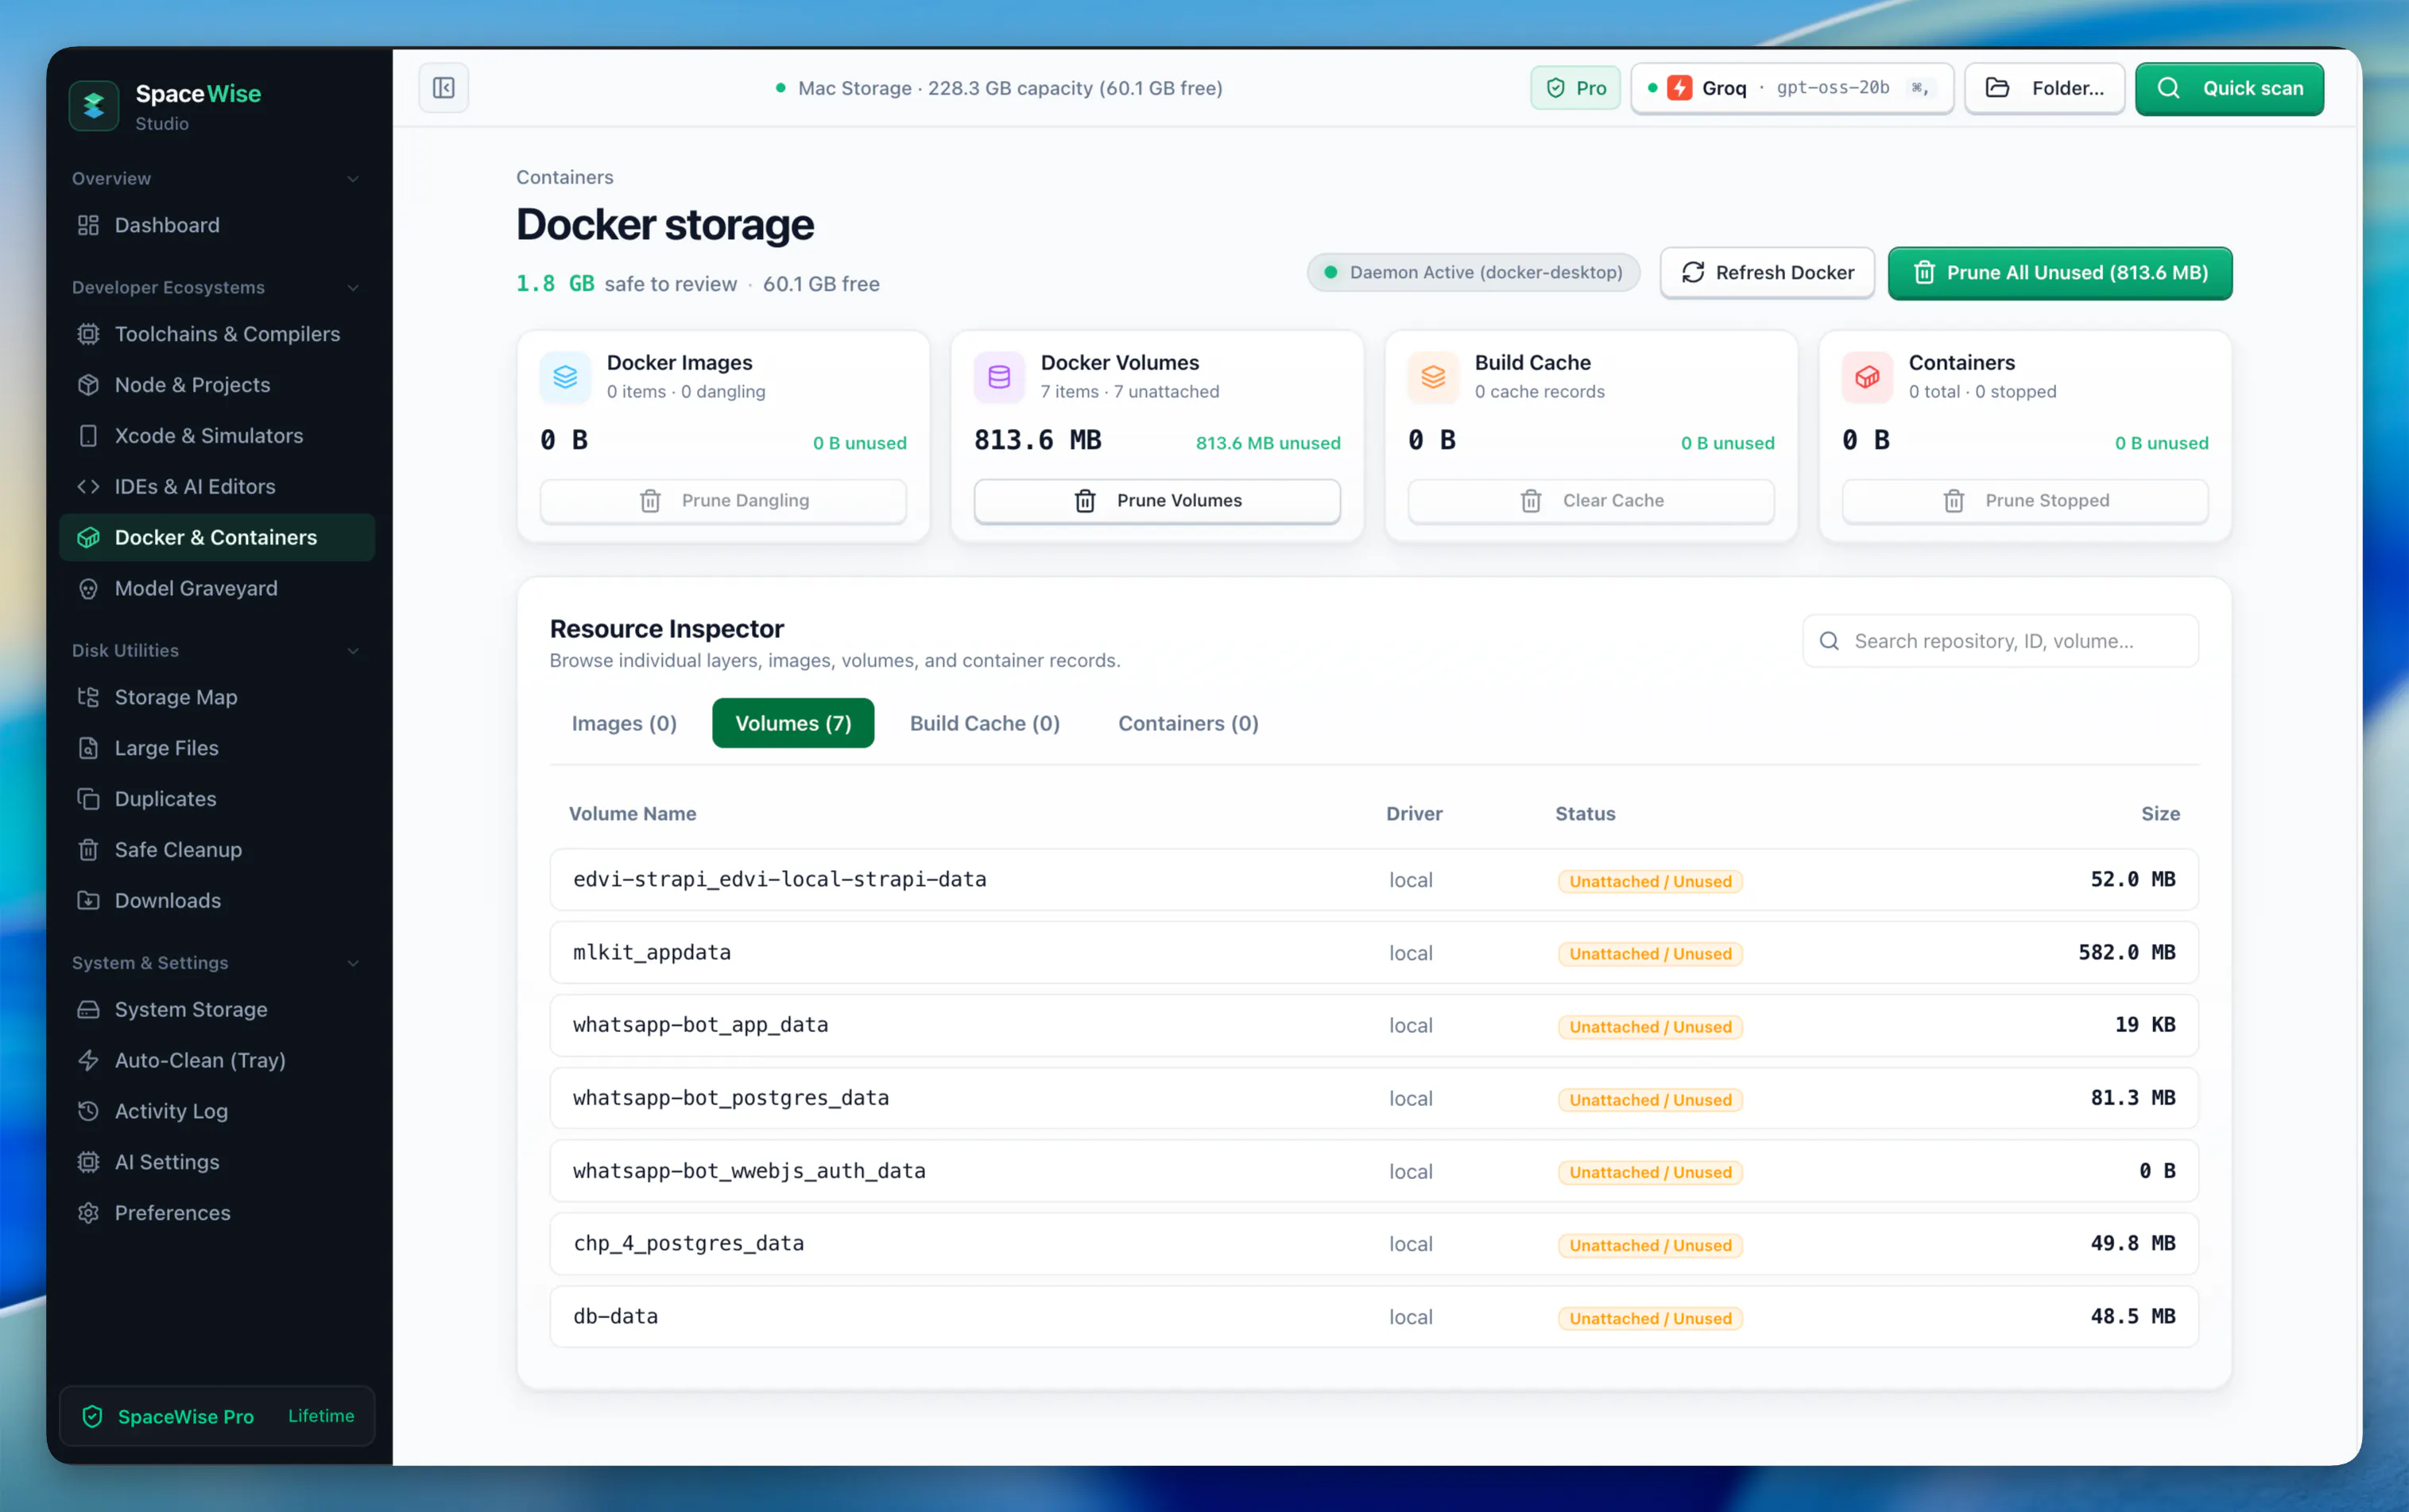
Task: Open the Groq gpt-oss-20b model selector
Action: click(x=1792, y=88)
